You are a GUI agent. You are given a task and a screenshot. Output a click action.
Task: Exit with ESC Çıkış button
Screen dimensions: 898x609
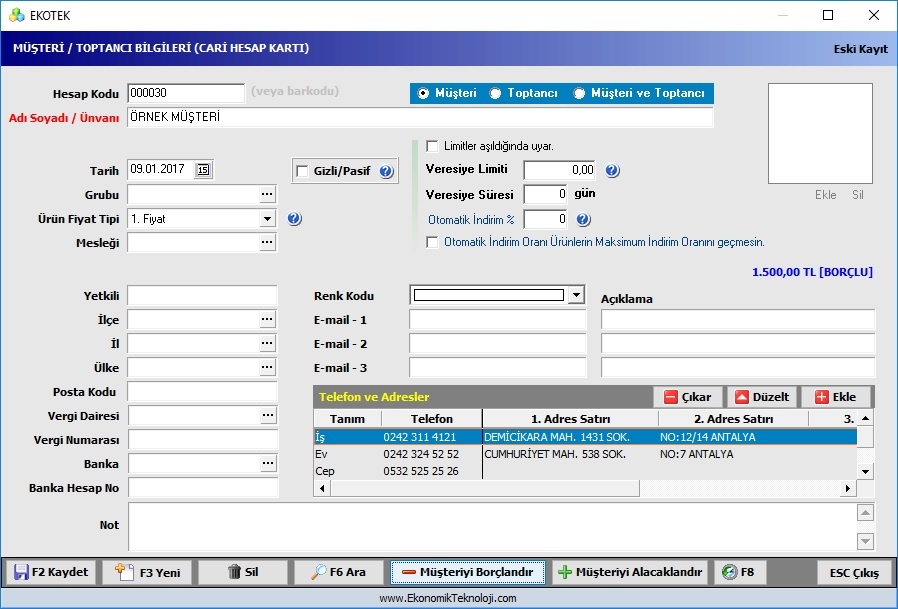point(854,572)
